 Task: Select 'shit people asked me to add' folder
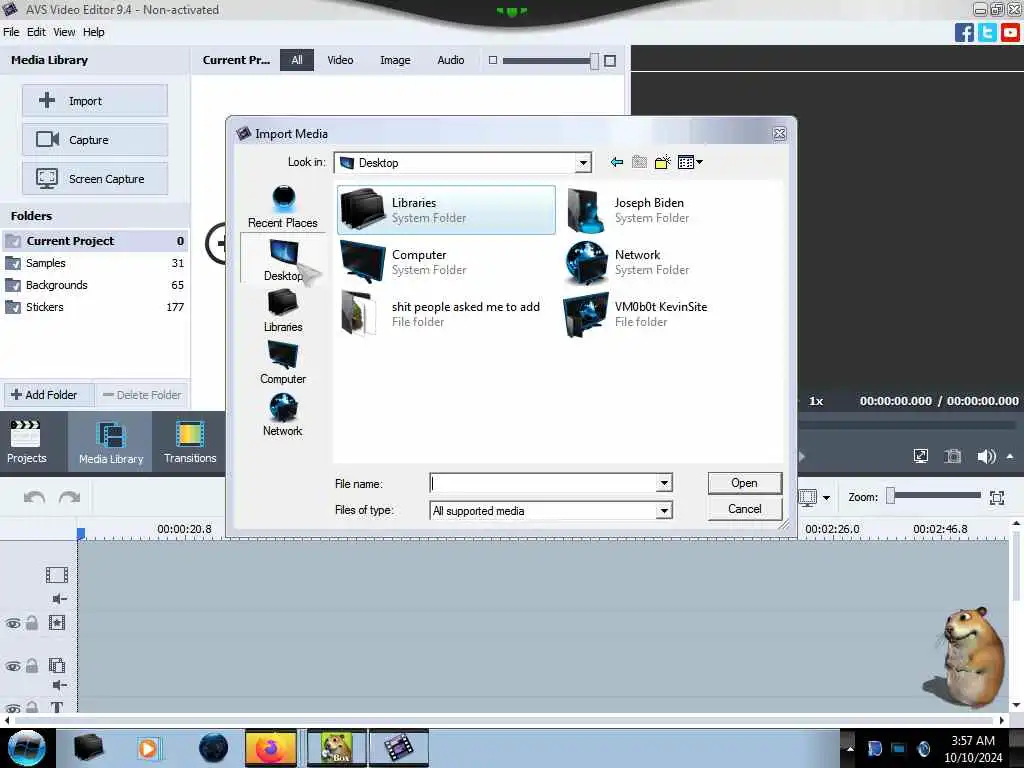[x=441, y=313]
